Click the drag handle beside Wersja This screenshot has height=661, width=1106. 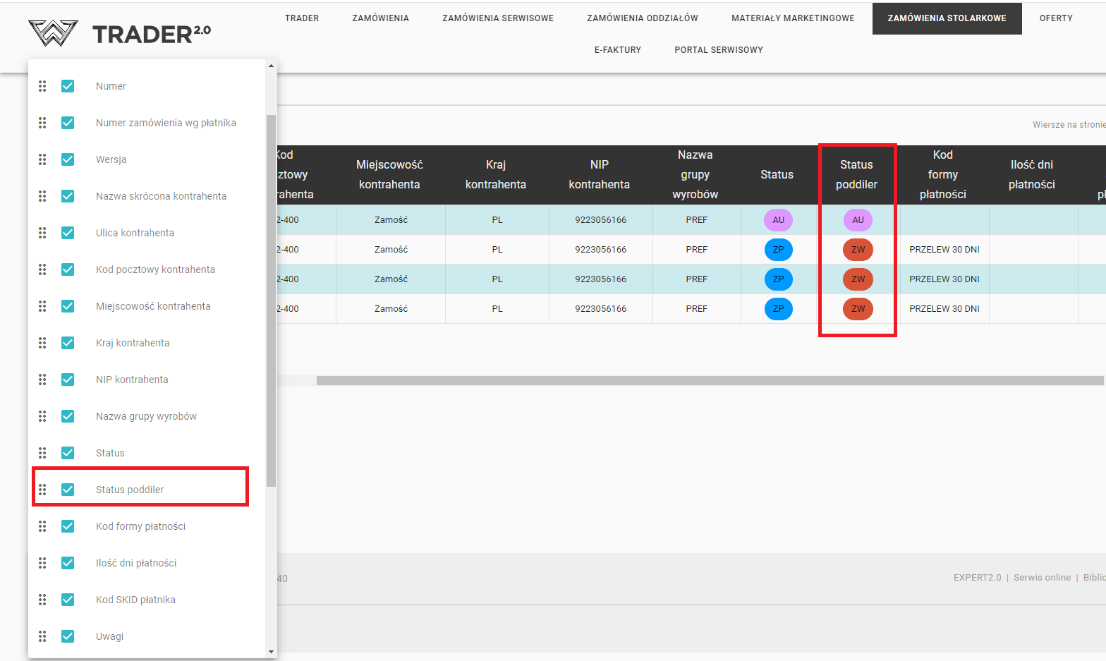[42, 159]
